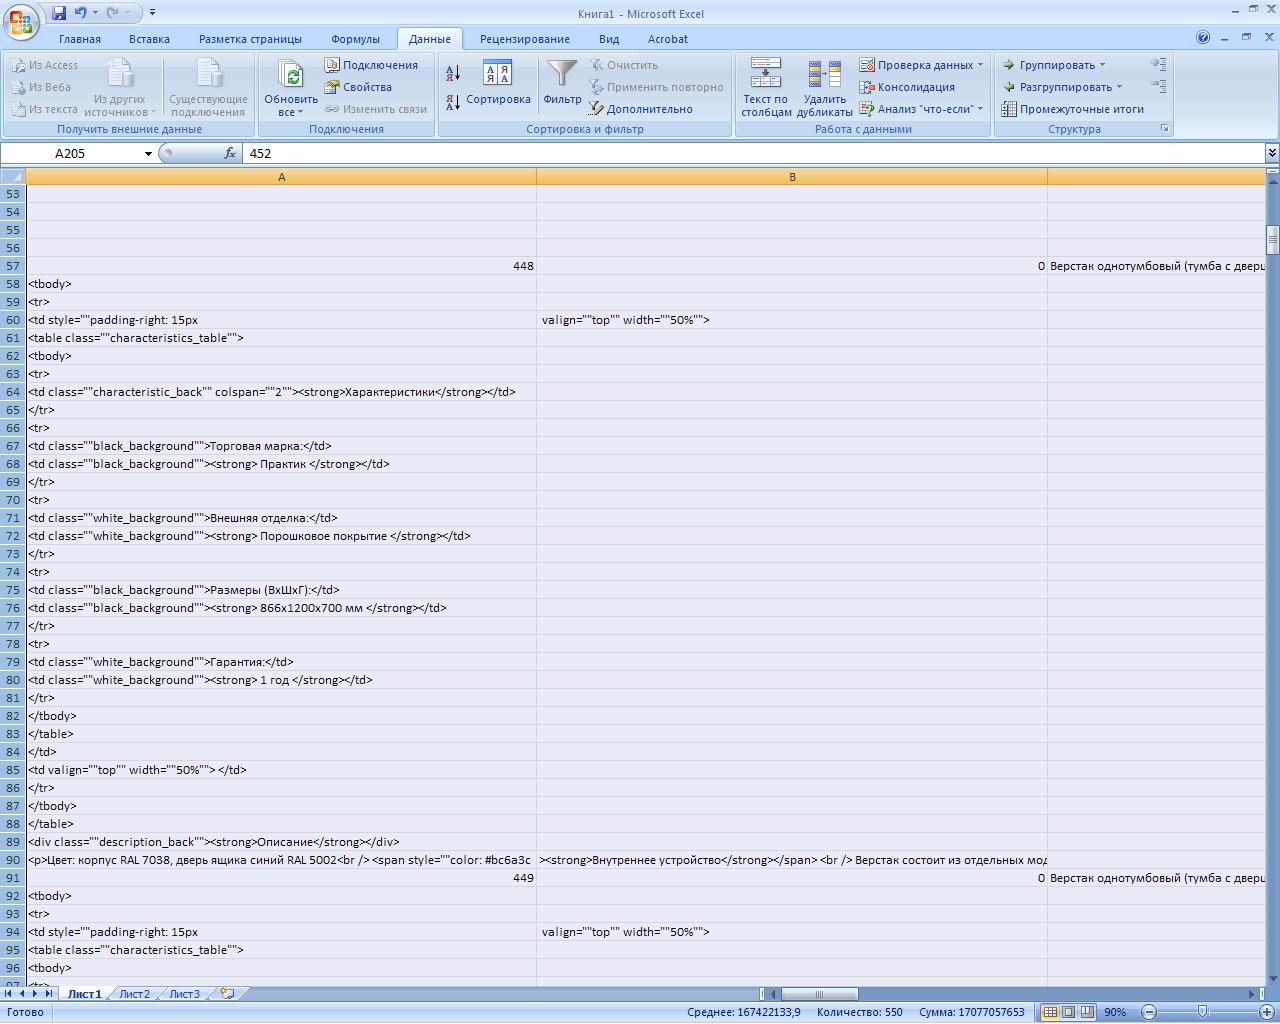1280x1024 pixels.
Task: Open the Name Box dropdown arrow
Action: [x=148, y=154]
